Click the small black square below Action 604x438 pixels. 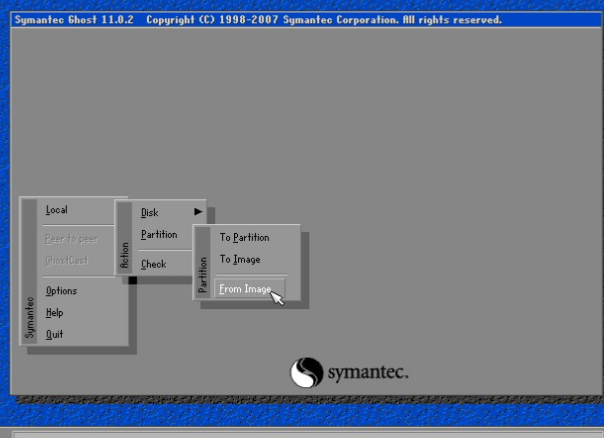(132, 280)
